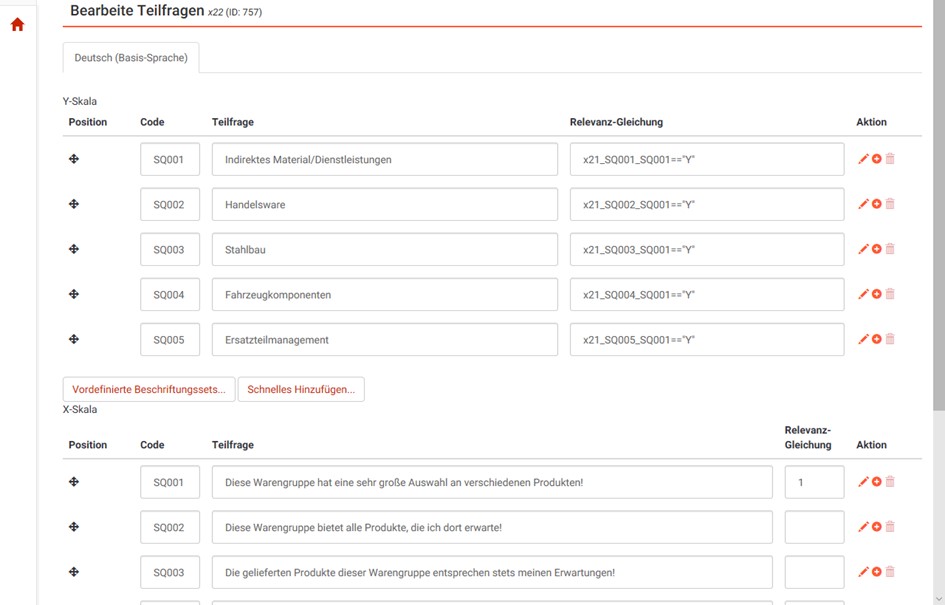This screenshot has height=605, width=945.
Task: Click the relevance equation field x21_SQ003_SQ001
Action: point(706,249)
